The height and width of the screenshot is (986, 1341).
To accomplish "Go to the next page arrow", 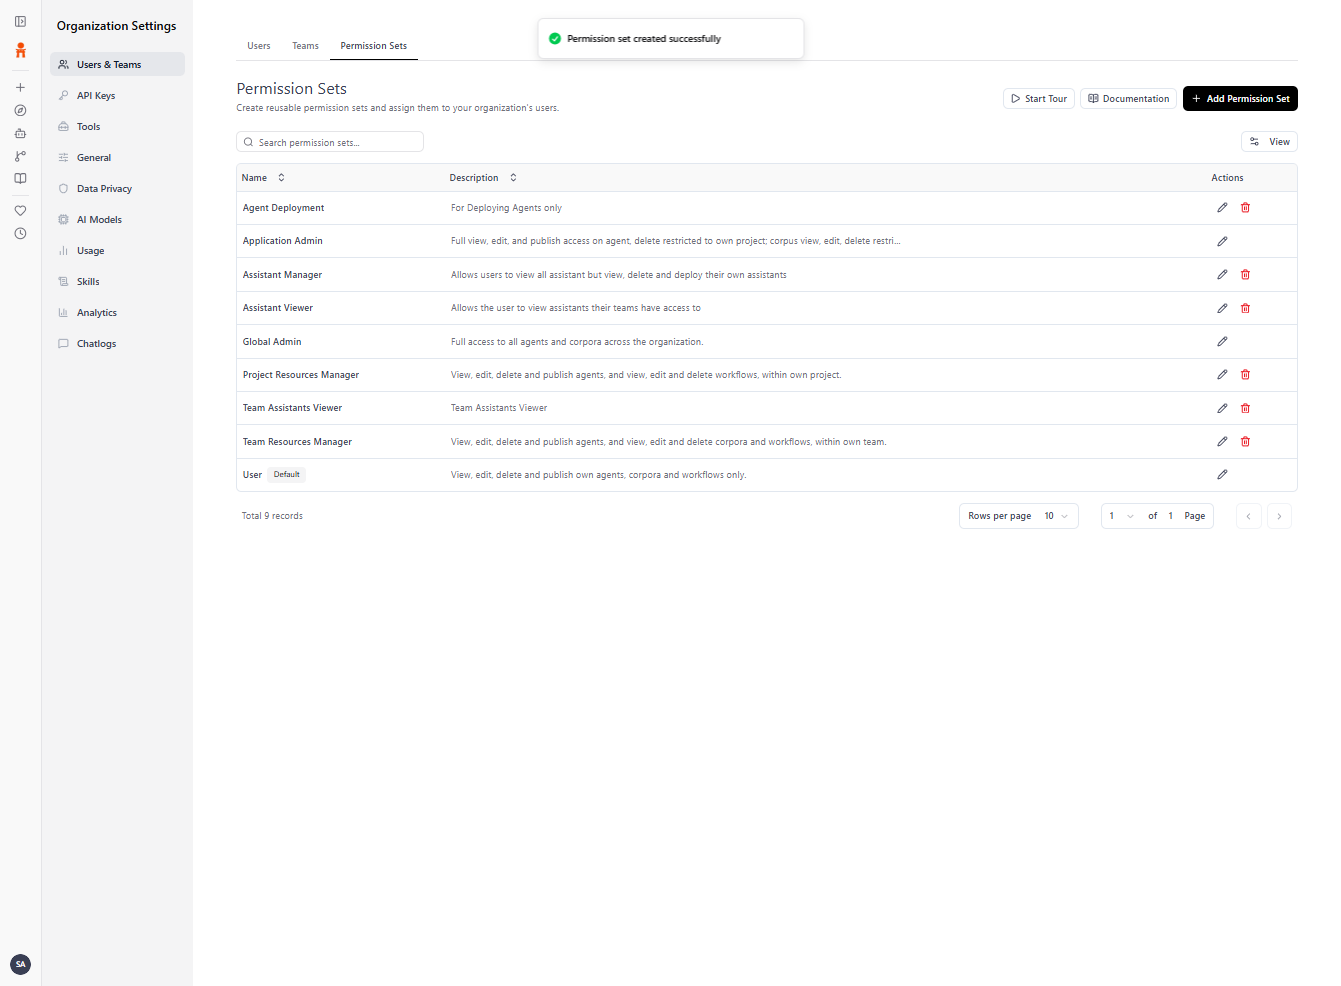I will pos(1279,516).
